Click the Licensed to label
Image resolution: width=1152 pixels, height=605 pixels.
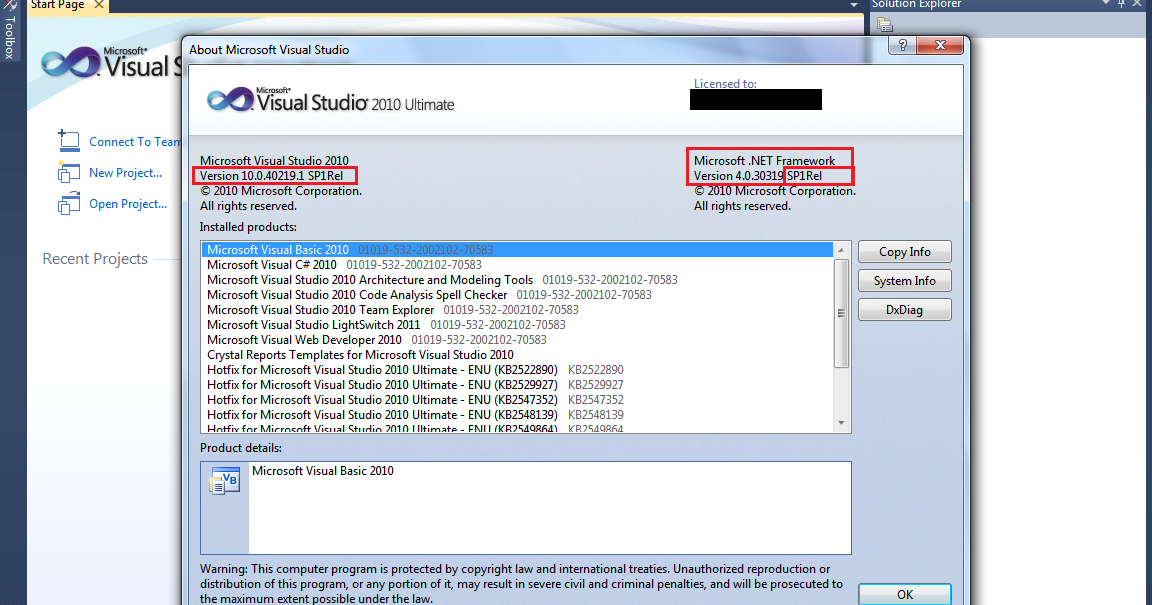(x=725, y=84)
